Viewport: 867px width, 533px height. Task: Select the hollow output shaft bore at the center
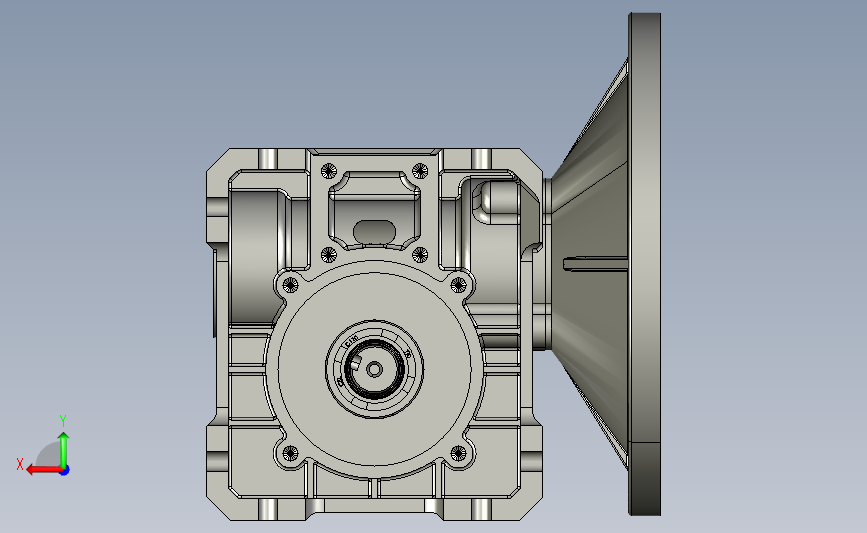(x=374, y=369)
